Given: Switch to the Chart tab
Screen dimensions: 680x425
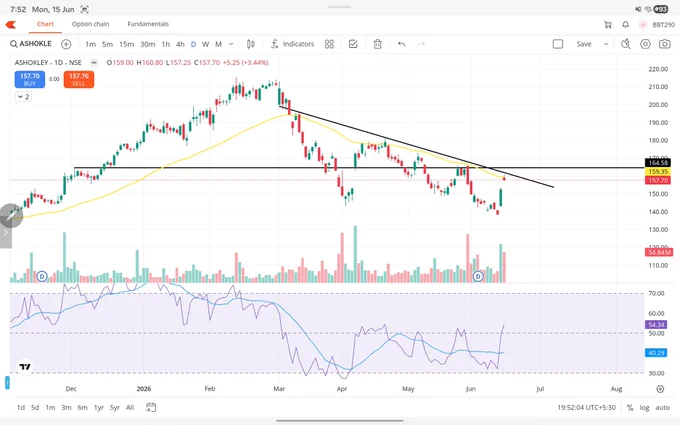Looking at the screenshot, I should [45, 24].
